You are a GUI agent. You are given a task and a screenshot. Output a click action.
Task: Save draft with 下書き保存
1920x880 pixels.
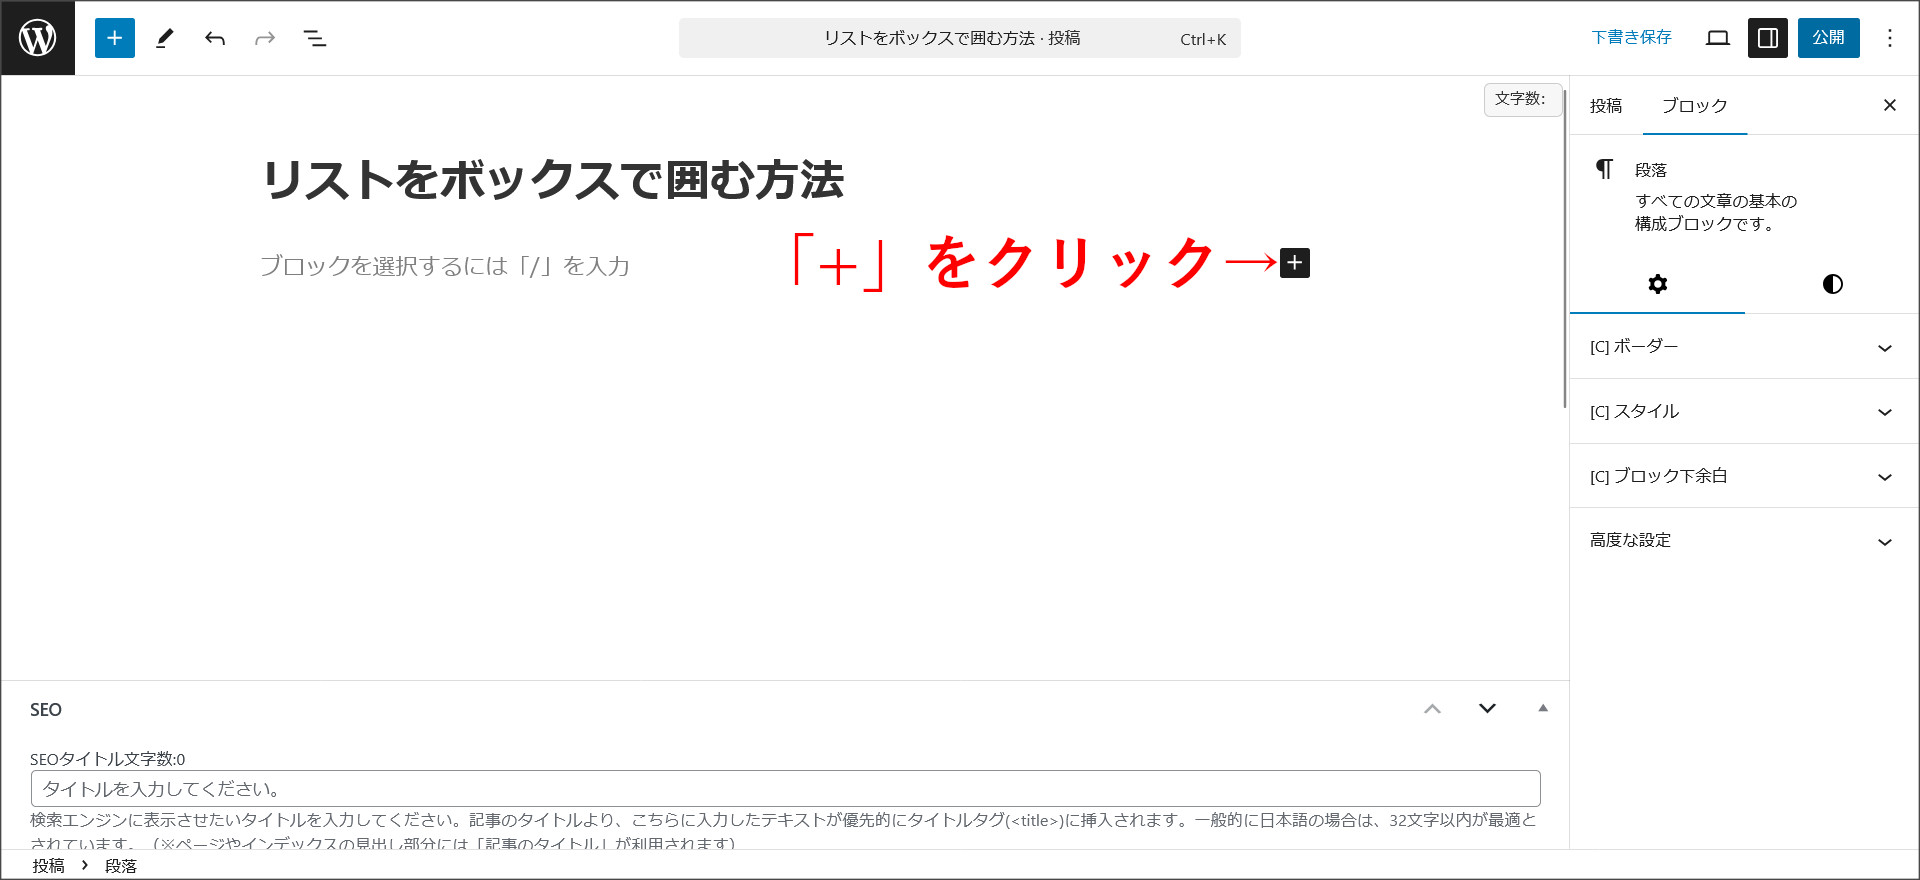tap(1631, 38)
